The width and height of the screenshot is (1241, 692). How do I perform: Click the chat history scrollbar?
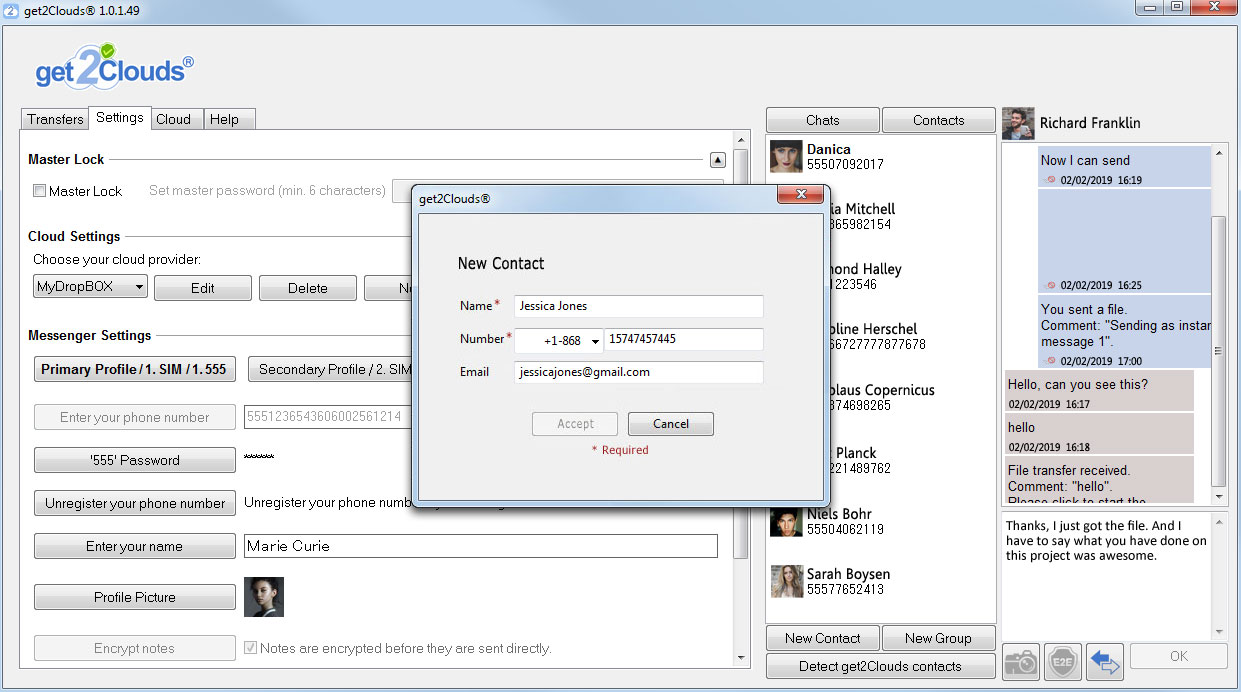(x=1219, y=350)
